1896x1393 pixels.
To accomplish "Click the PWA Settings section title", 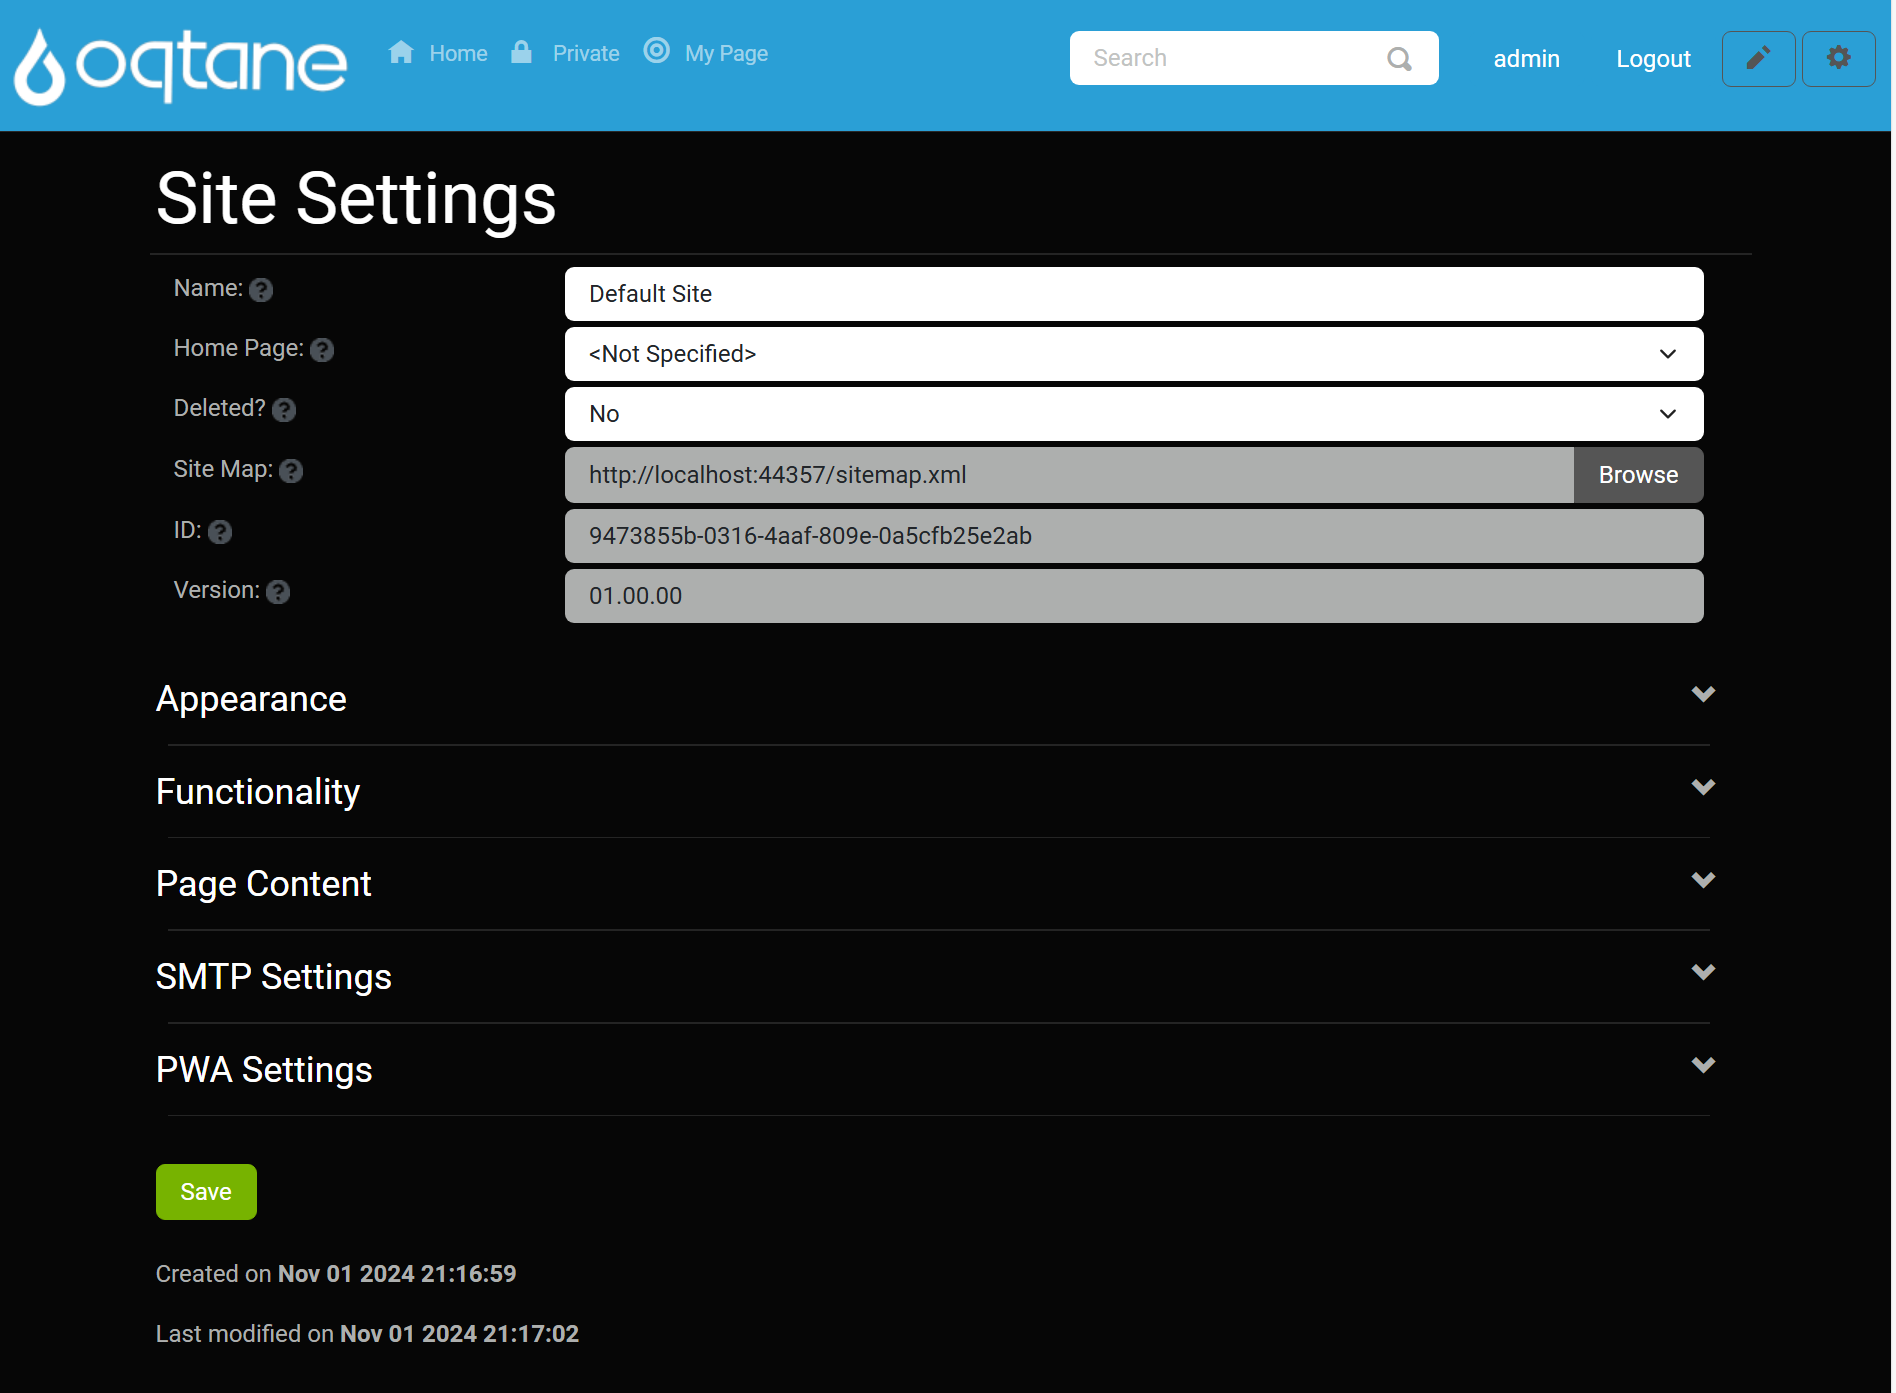I will [264, 1070].
